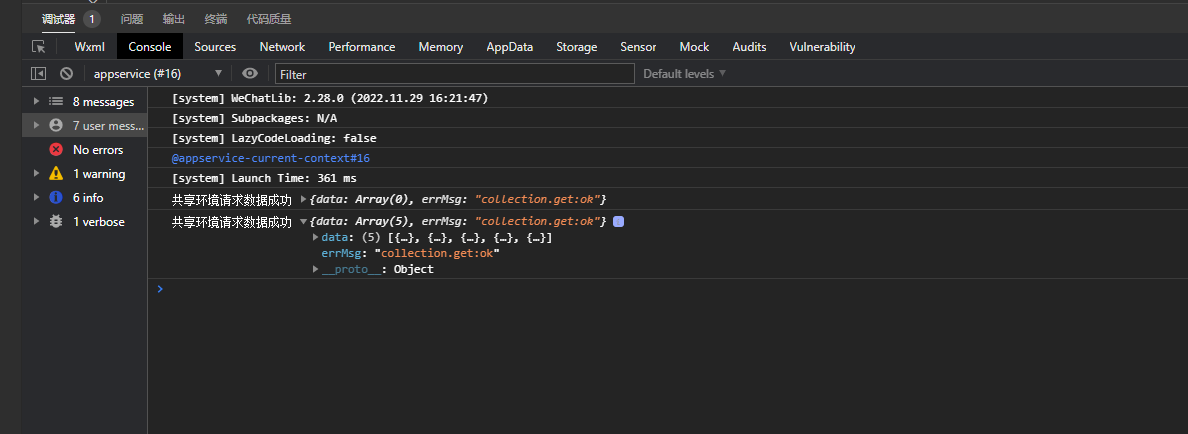1188x434 pixels.
Task: Open the appservice (#16) context dropdown
Action: click(x=157, y=73)
